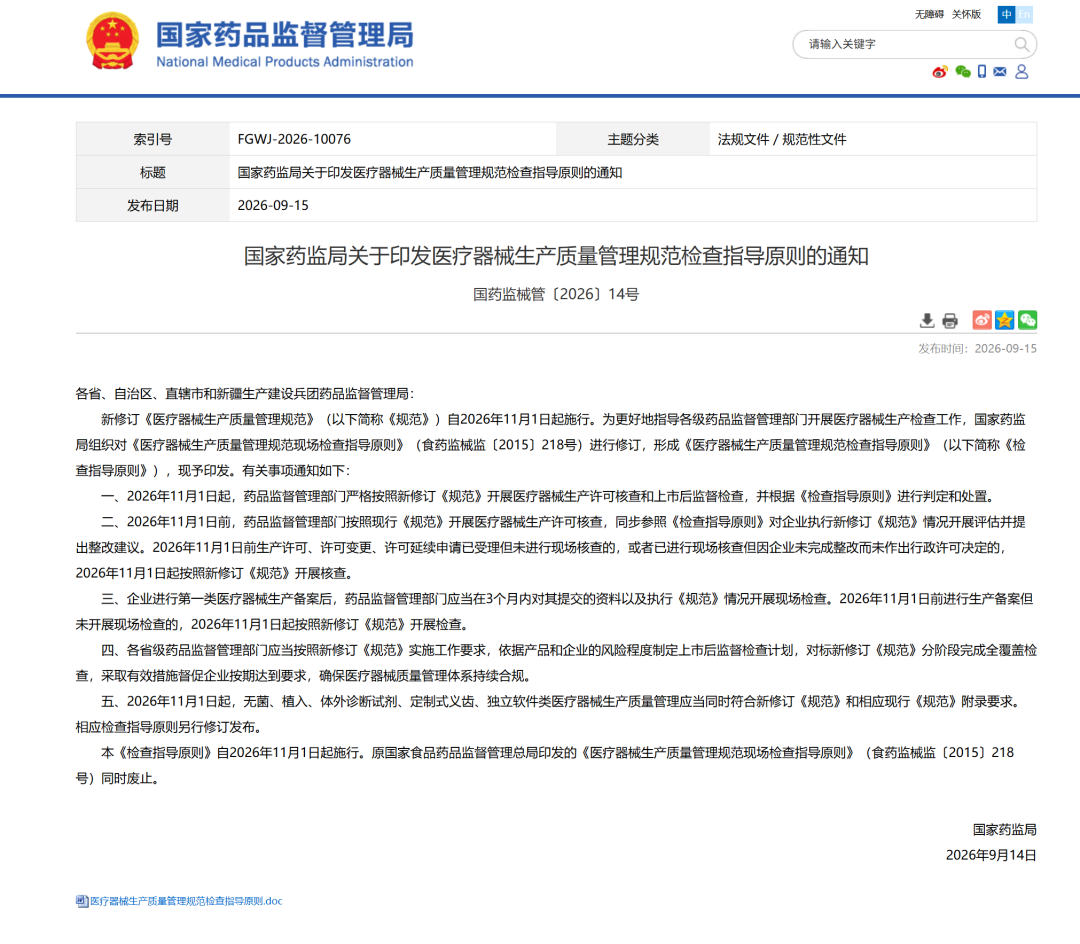
Task: Select paragraph starting 三、企业进行第一类
Action: click(x=554, y=611)
